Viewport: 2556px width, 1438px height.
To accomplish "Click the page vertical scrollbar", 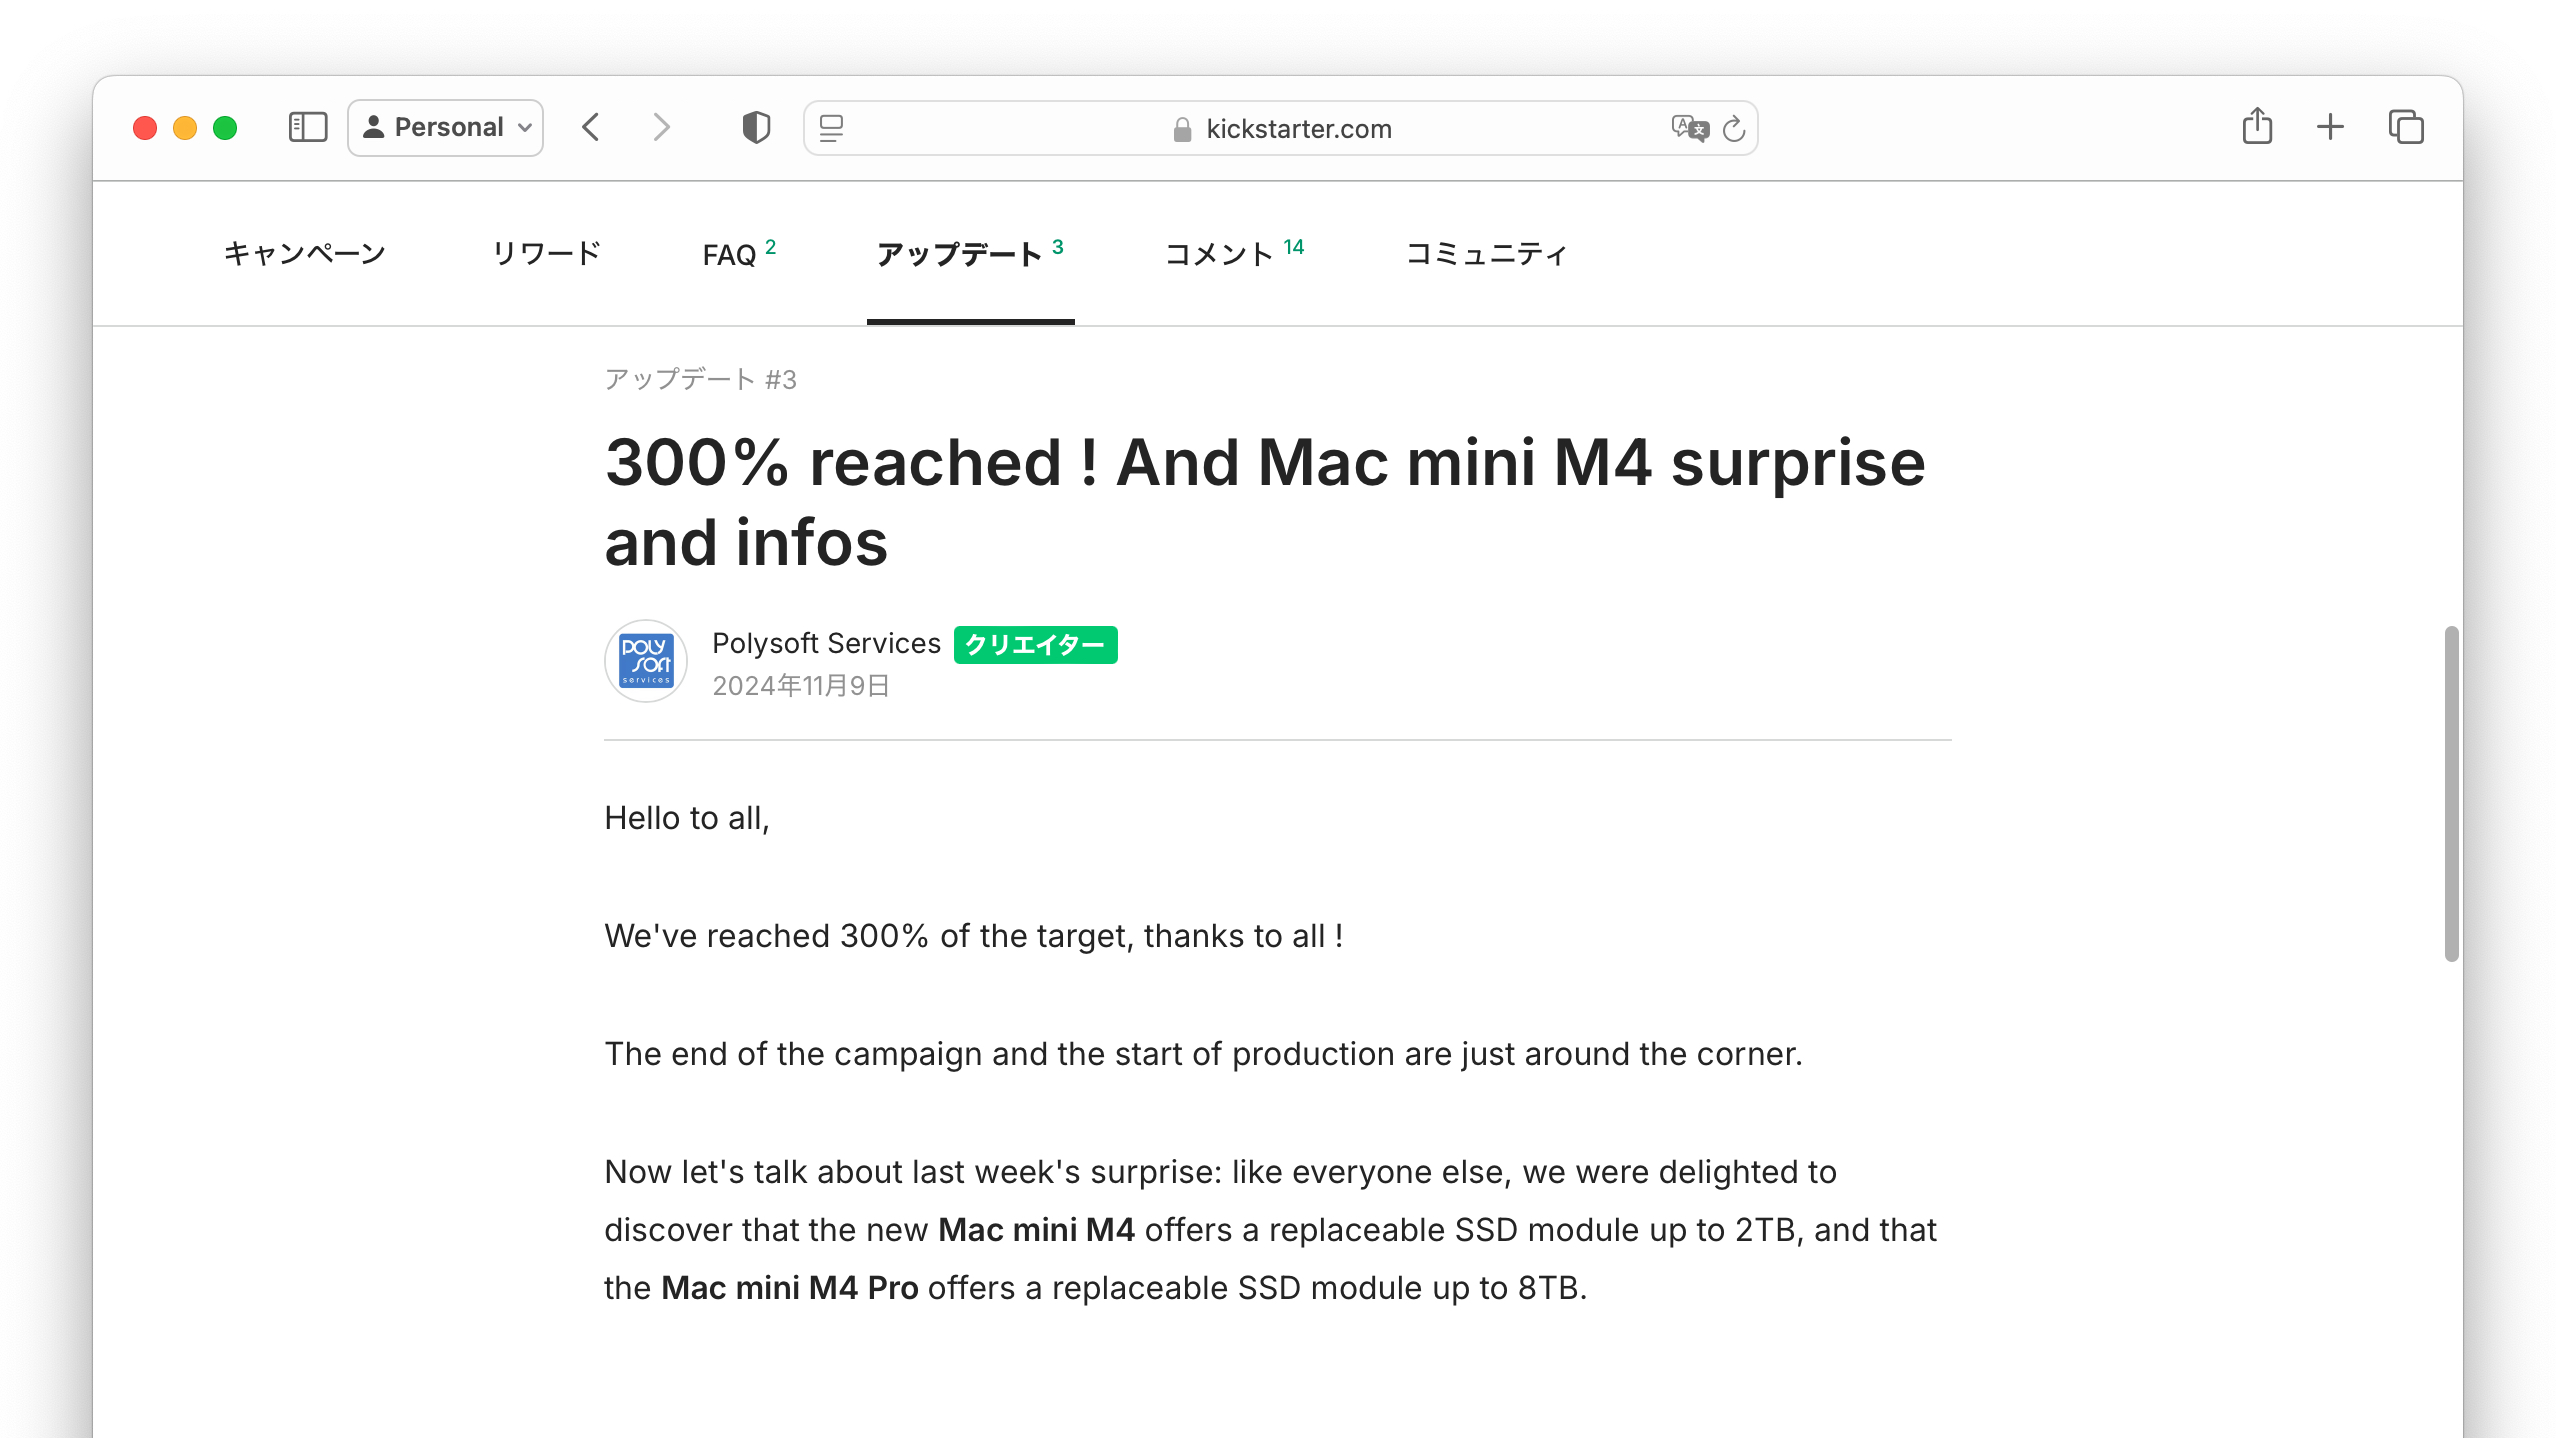I will tap(2451, 794).
